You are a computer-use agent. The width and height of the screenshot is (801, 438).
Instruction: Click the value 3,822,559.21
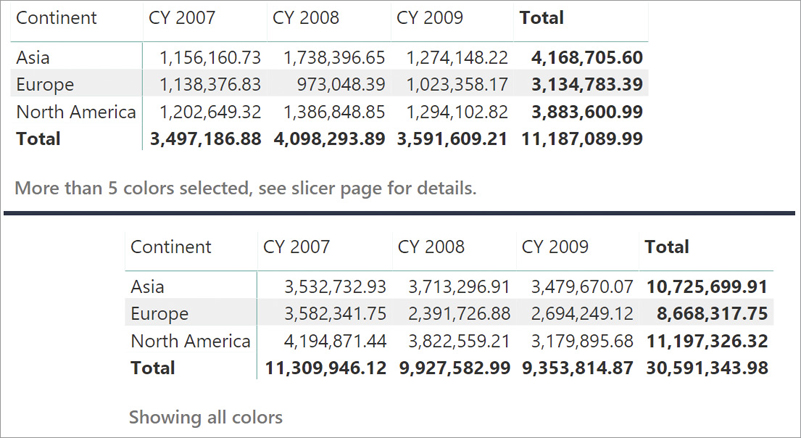pyautogui.click(x=459, y=341)
